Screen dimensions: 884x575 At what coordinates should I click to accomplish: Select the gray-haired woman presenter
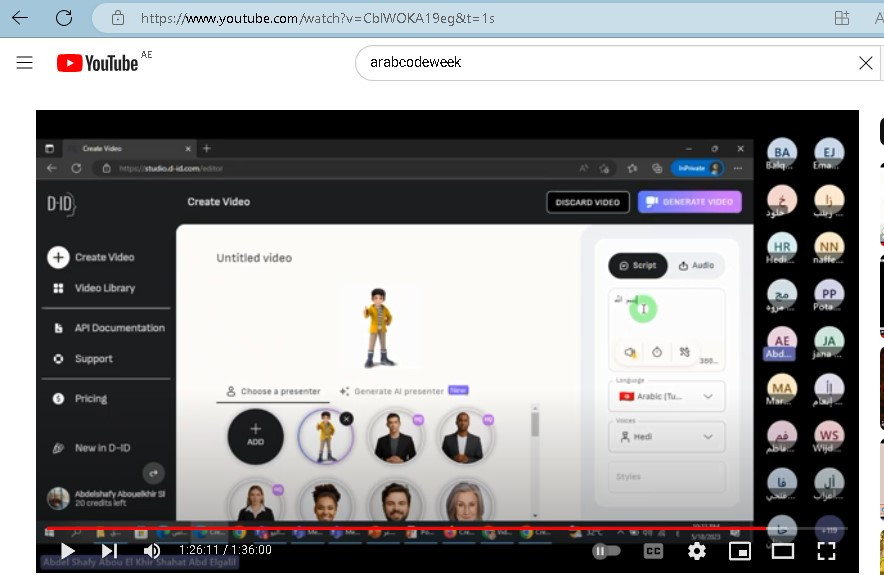(x=466, y=501)
